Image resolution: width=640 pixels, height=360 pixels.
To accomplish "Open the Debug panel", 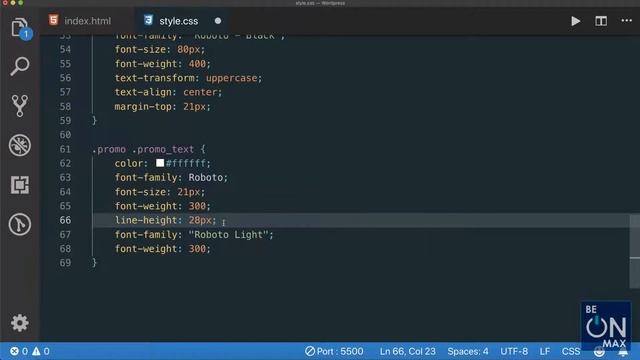I will pyautogui.click(x=20, y=145).
